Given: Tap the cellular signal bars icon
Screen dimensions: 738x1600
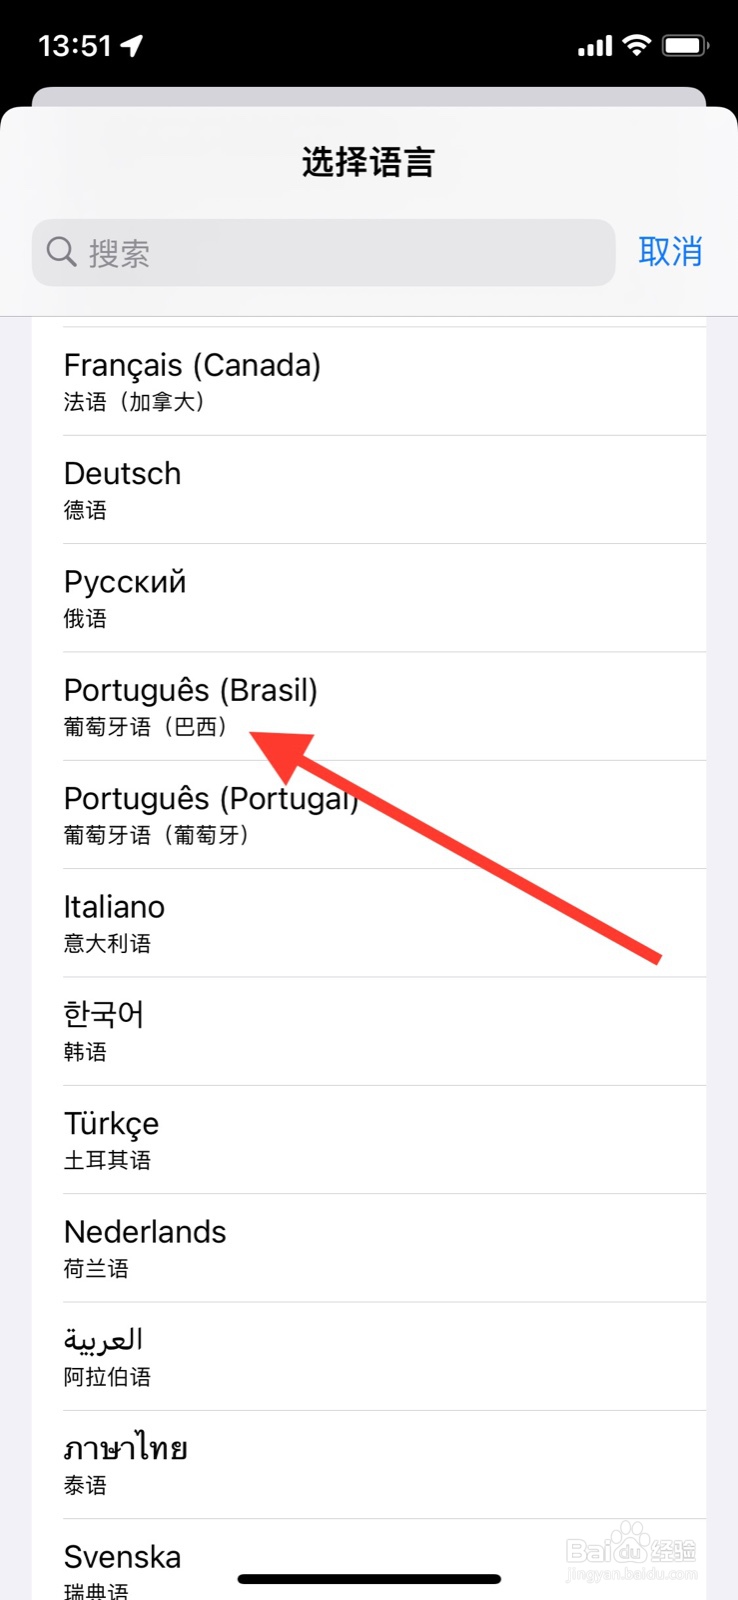Looking at the screenshot, I should tap(595, 46).
